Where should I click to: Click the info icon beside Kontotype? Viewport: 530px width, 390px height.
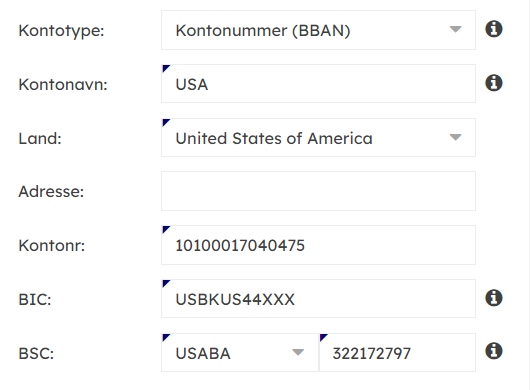[x=494, y=29]
